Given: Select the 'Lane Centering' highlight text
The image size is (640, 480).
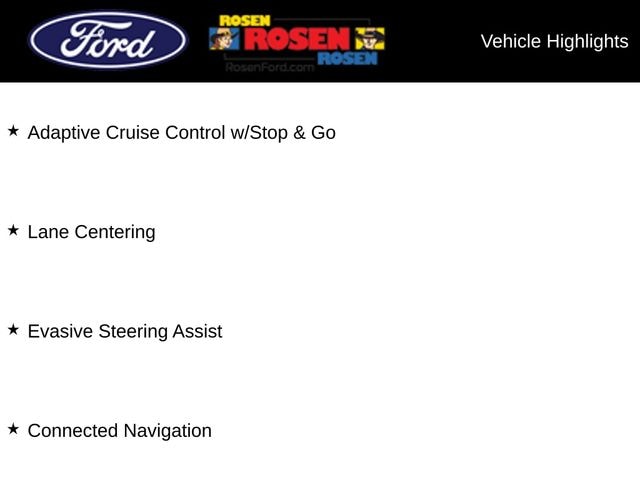Looking at the screenshot, I should tap(91, 232).
